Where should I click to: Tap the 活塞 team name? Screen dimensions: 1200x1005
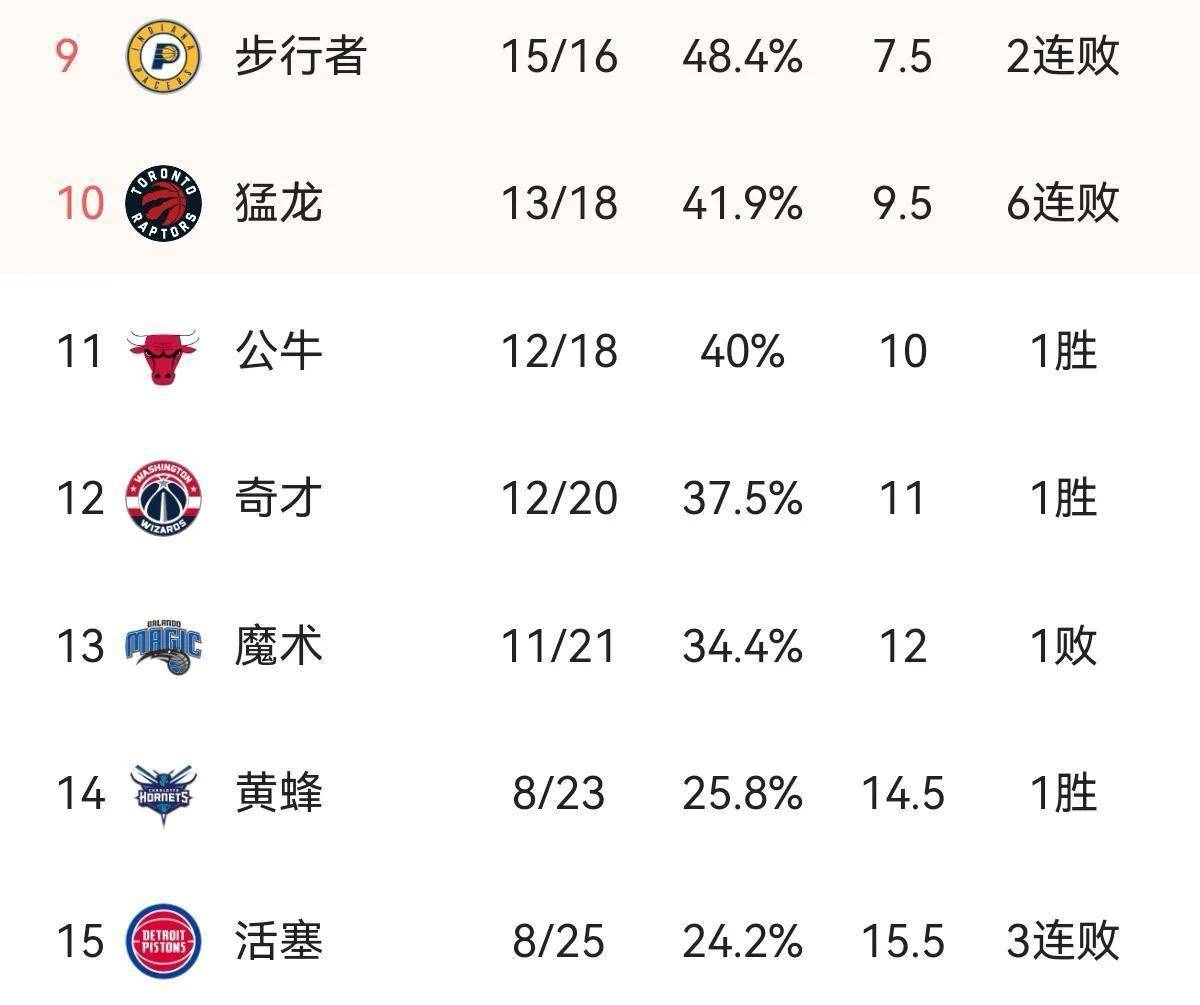pyautogui.click(x=279, y=941)
